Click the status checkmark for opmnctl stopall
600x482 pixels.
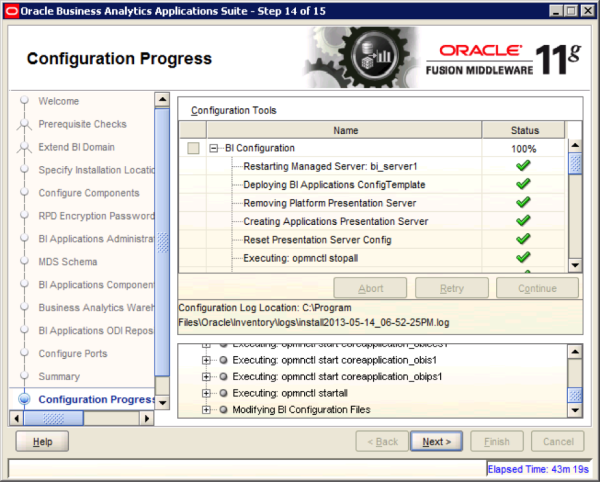[x=522, y=258]
